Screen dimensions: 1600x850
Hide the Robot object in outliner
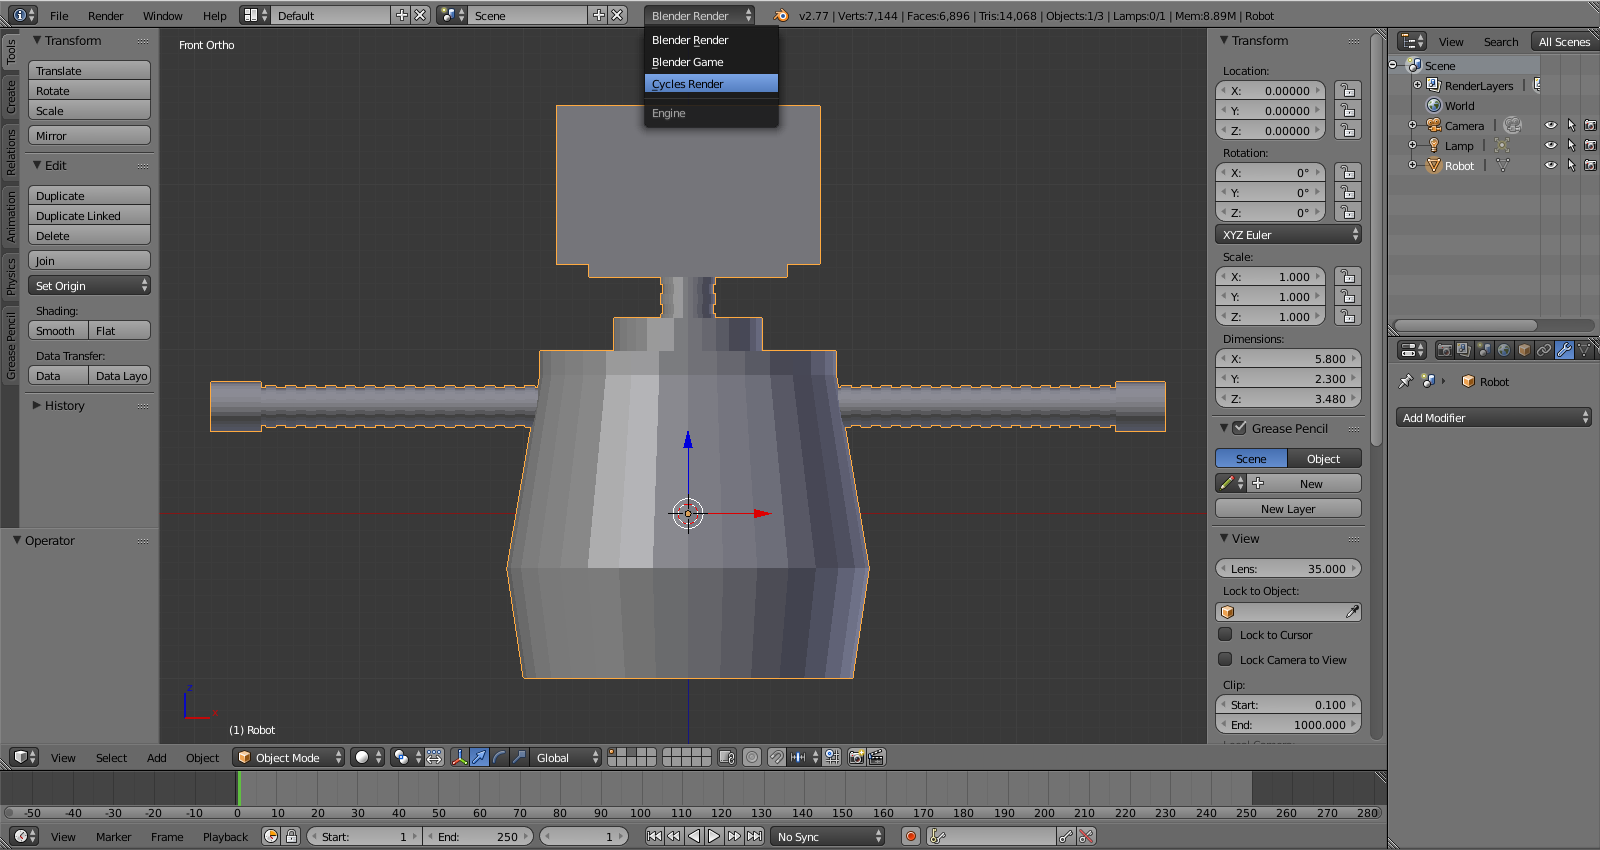coord(1550,166)
